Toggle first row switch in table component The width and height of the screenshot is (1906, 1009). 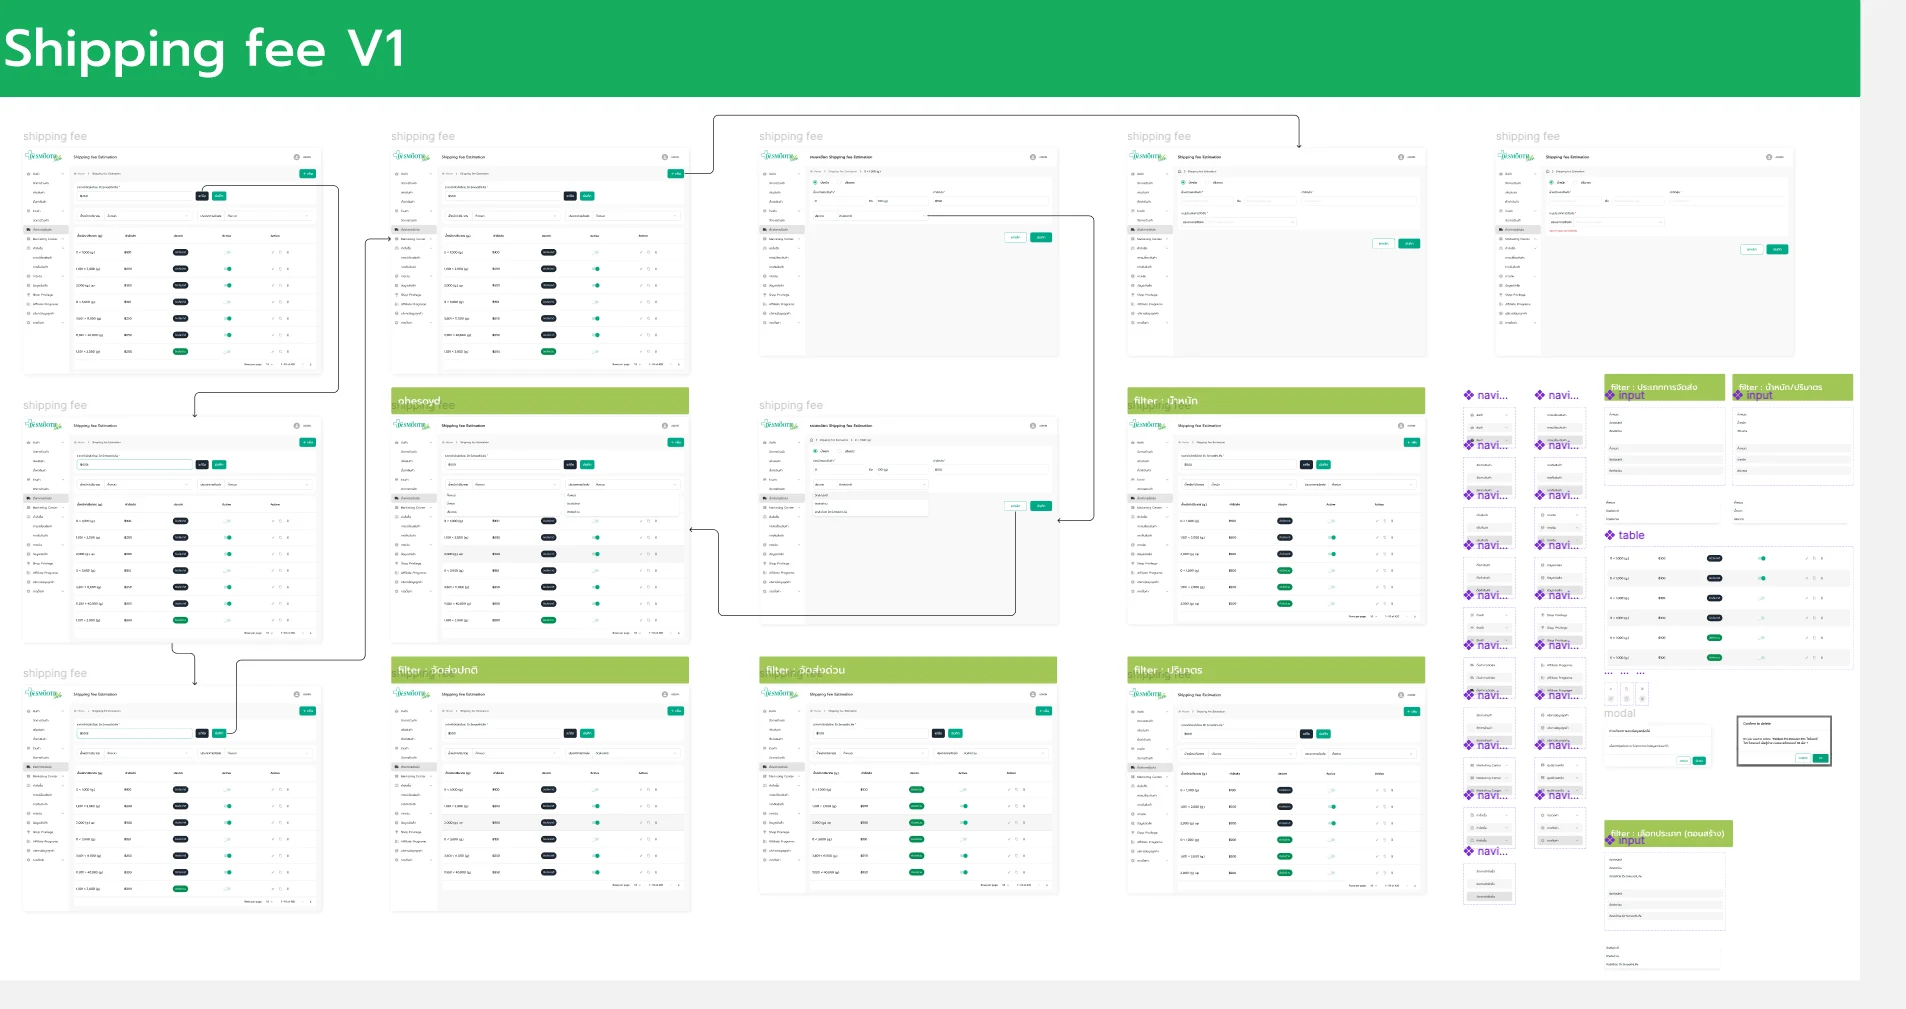click(1762, 558)
